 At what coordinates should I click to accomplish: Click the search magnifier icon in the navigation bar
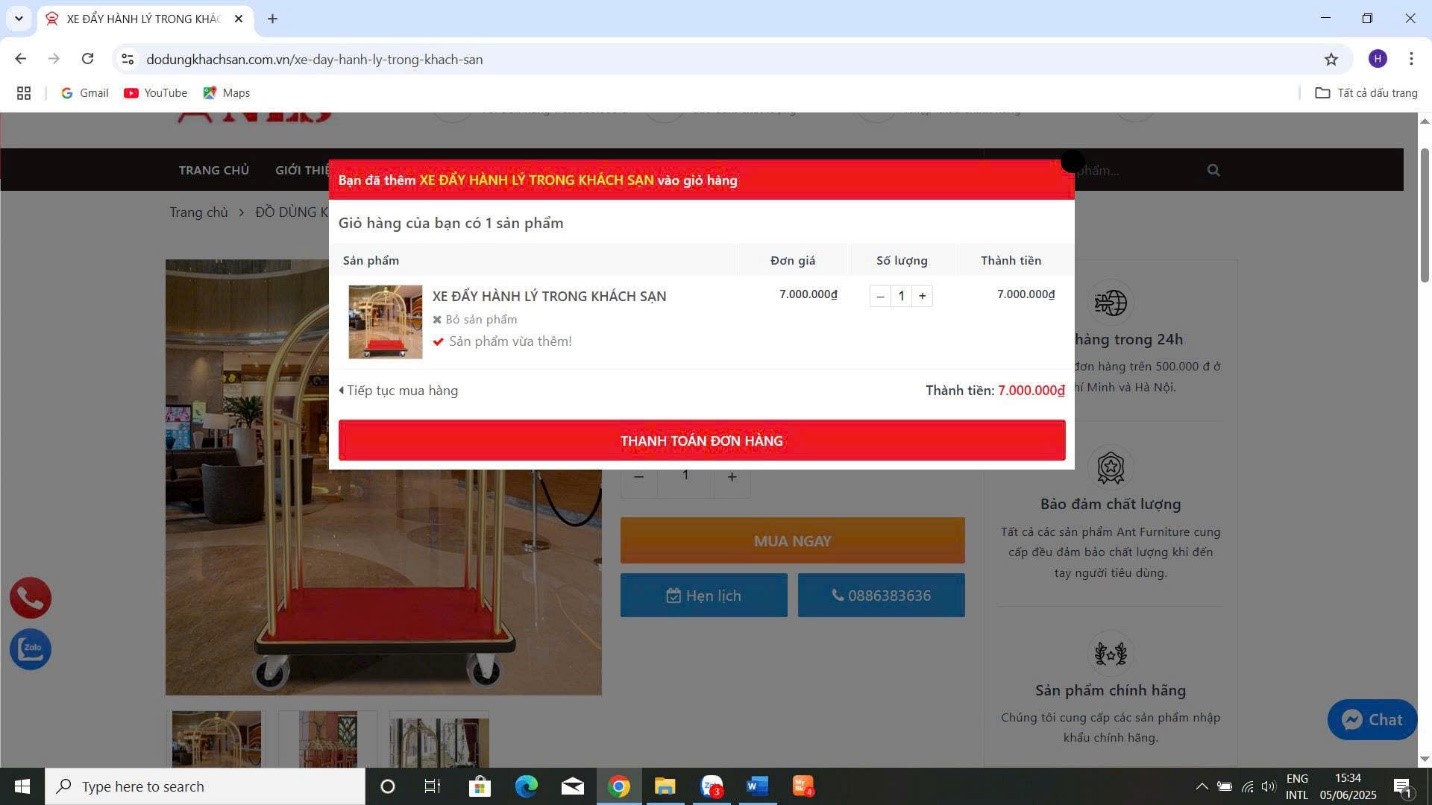coord(1213,170)
